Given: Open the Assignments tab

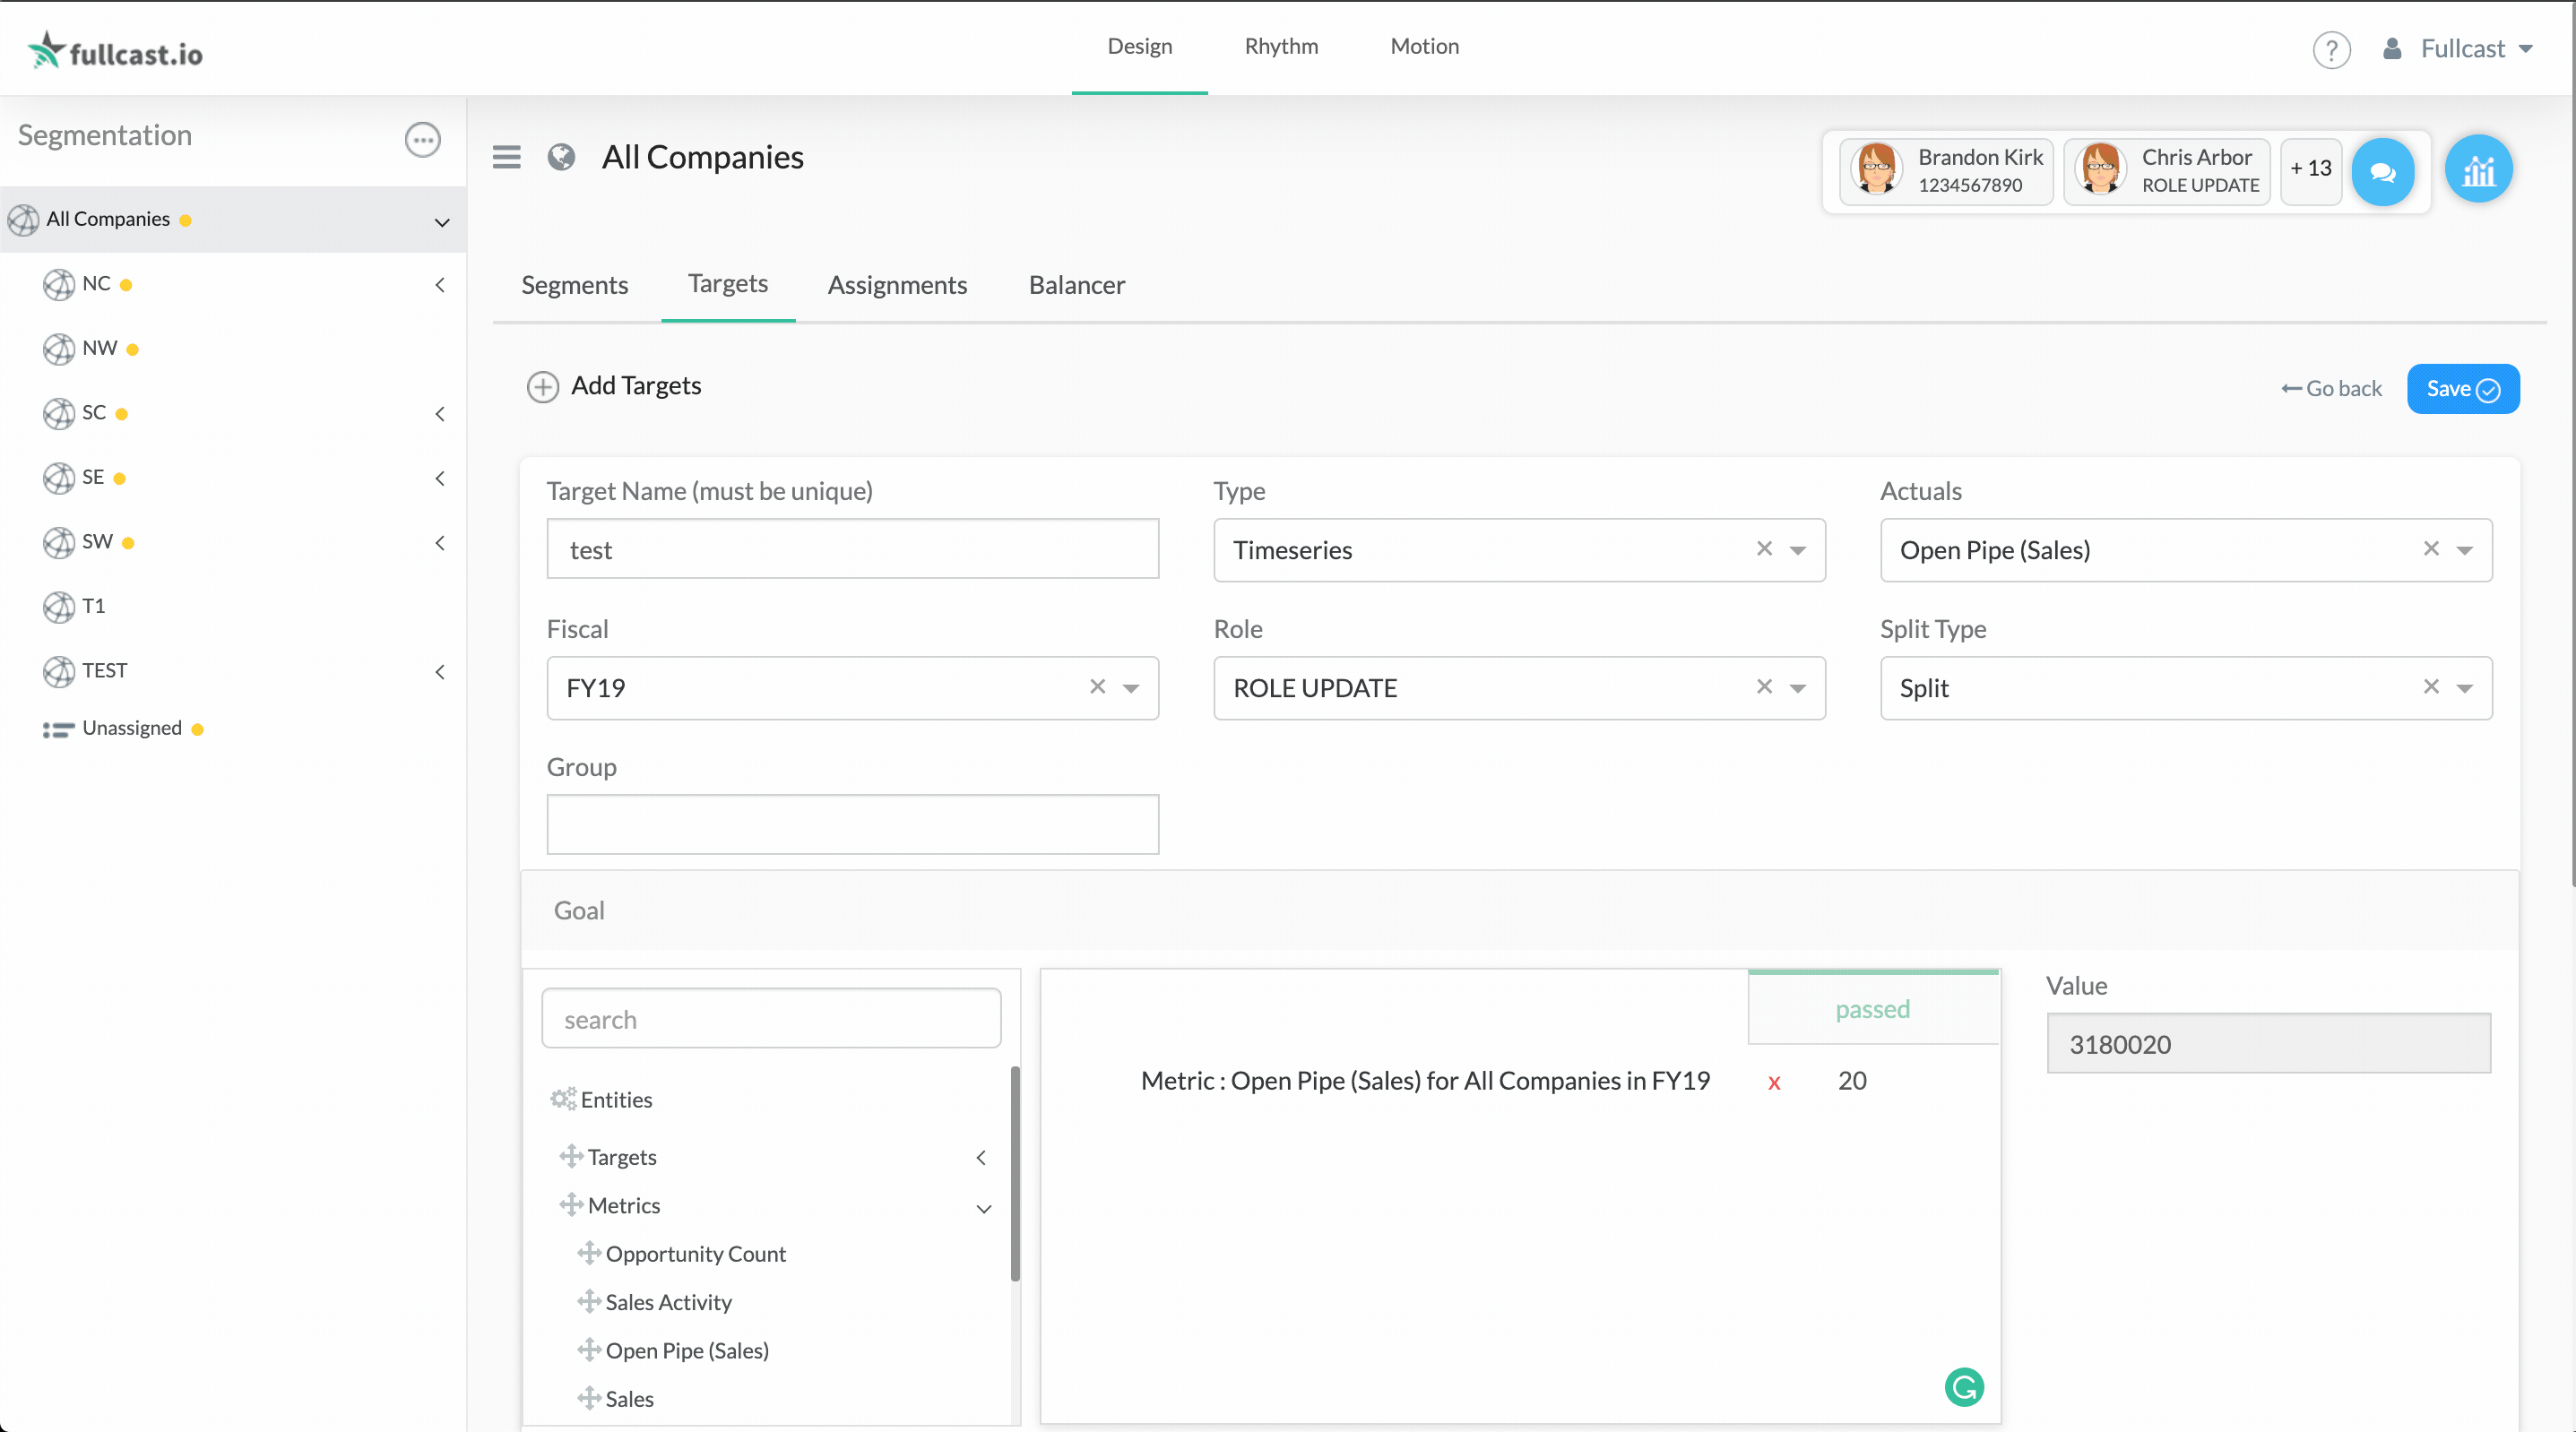Looking at the screenshot, I should [x=897, y=285].
